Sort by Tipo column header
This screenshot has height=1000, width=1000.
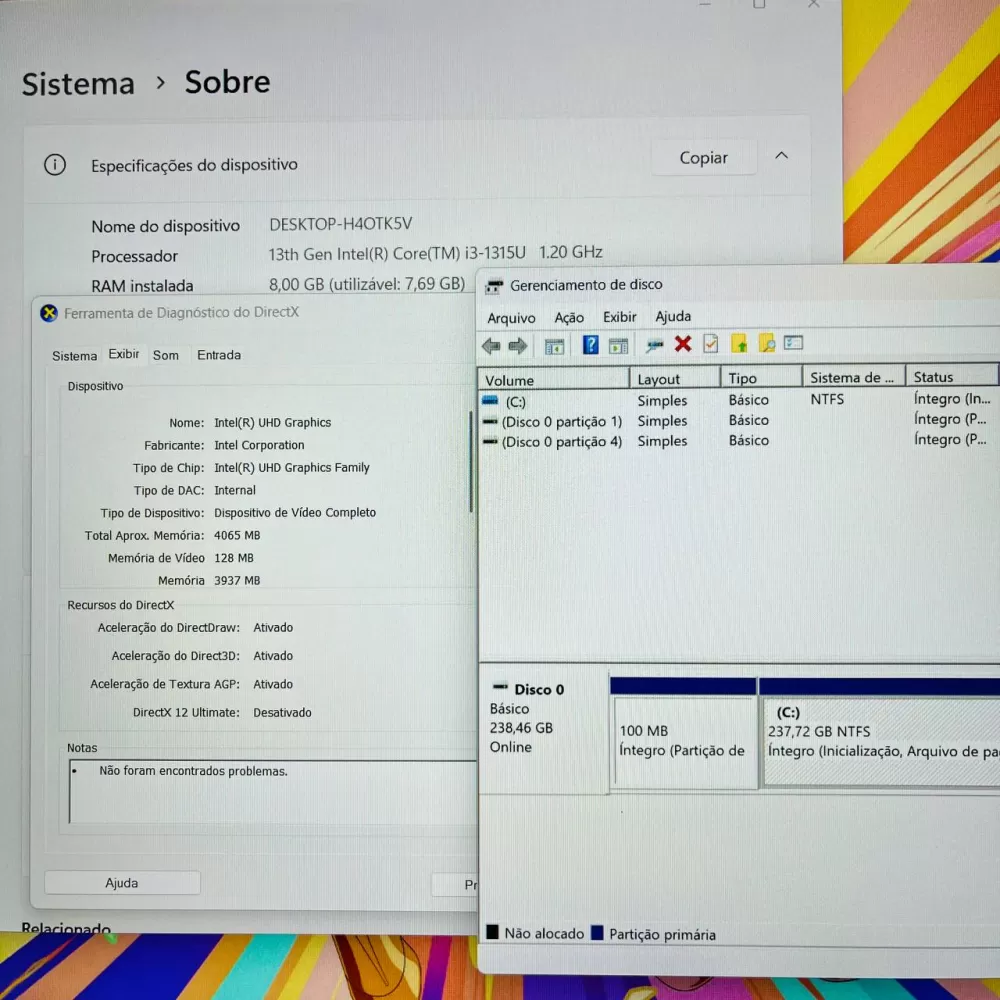tap(761, 378)
